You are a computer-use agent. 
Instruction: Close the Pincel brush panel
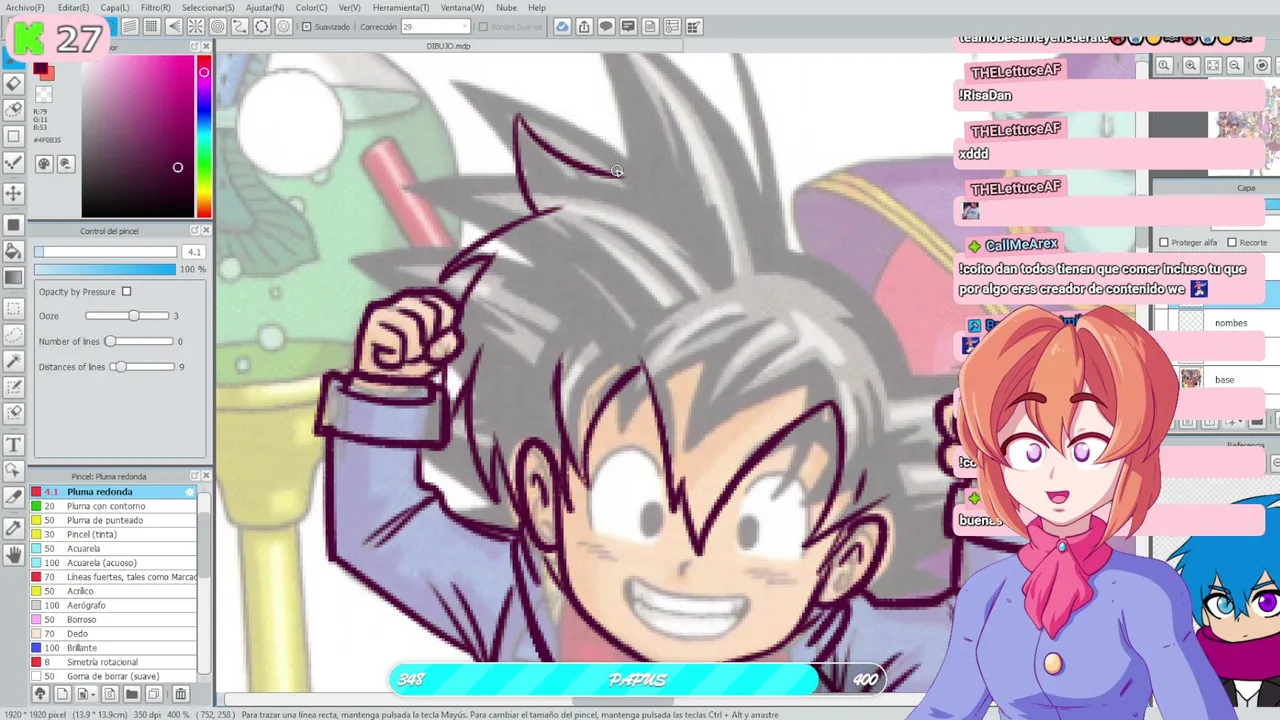pos(206,476)
